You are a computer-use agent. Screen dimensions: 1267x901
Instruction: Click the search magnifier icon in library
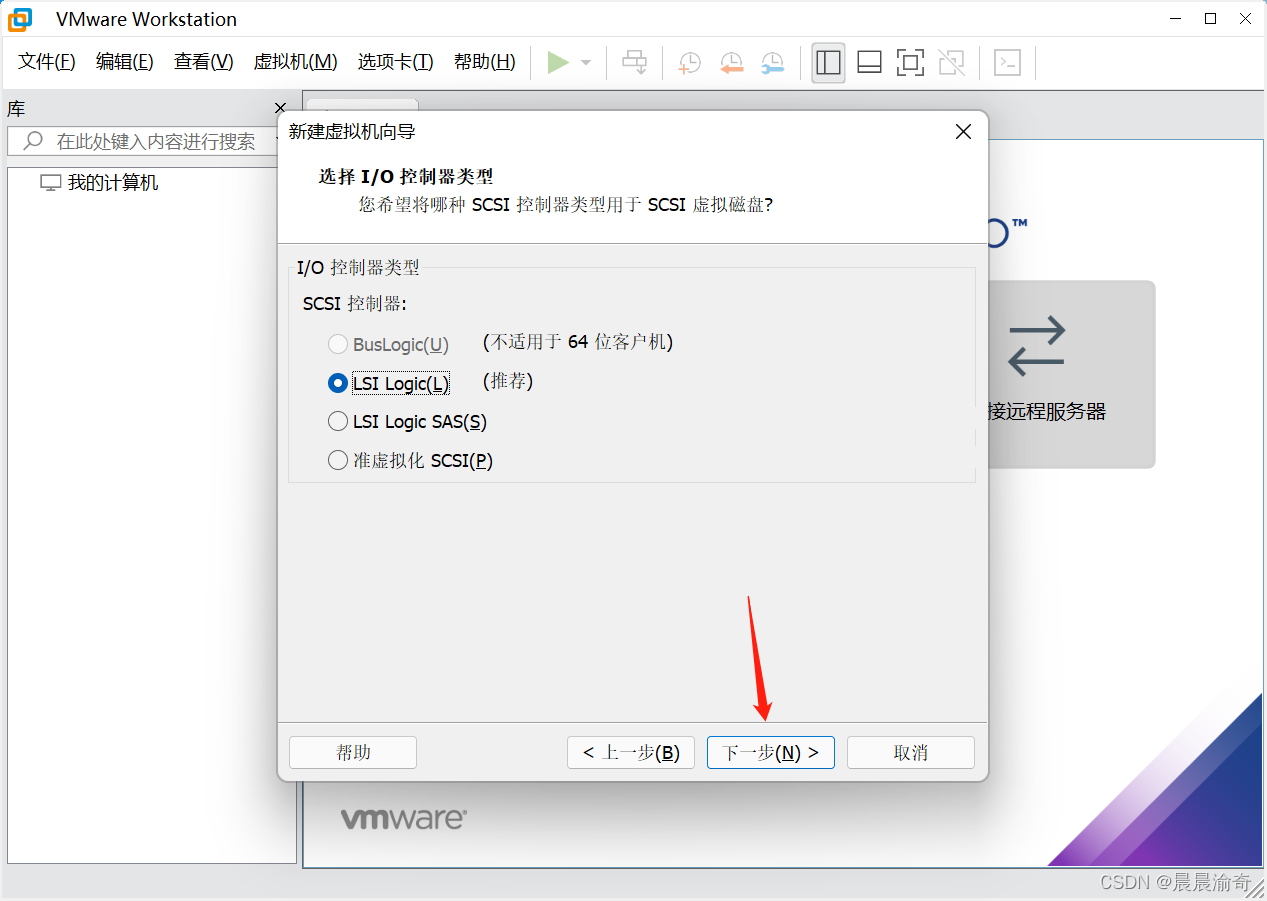coord(33,141)
